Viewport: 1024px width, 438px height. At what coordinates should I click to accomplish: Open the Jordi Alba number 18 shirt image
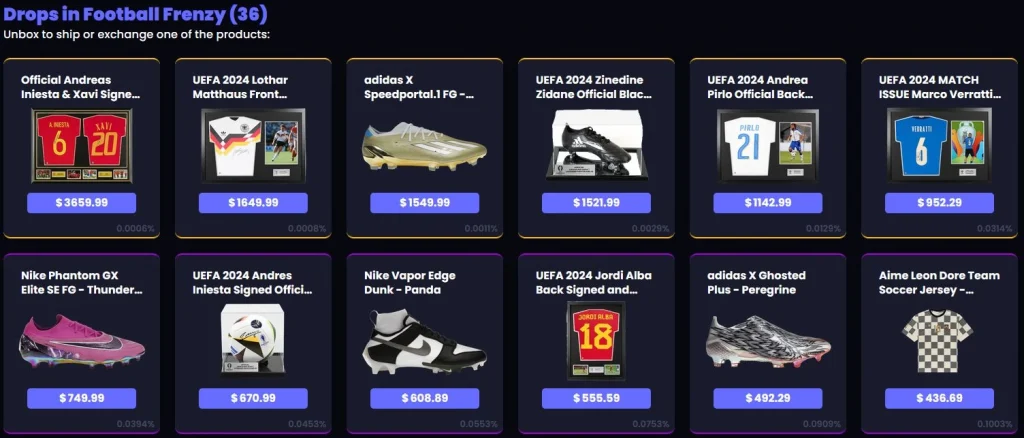pyautogui.click(x=596, y=340)
